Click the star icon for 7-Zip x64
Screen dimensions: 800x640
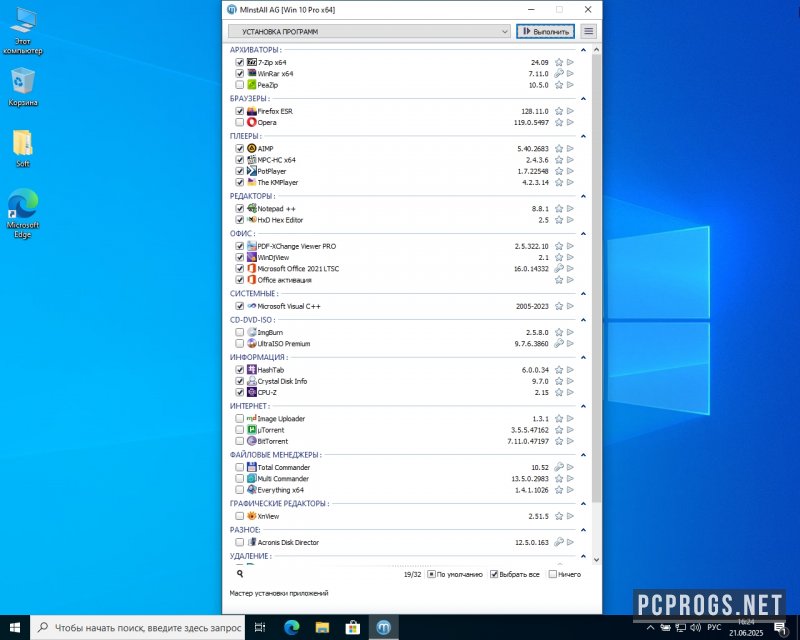click(x=559, y=62)
